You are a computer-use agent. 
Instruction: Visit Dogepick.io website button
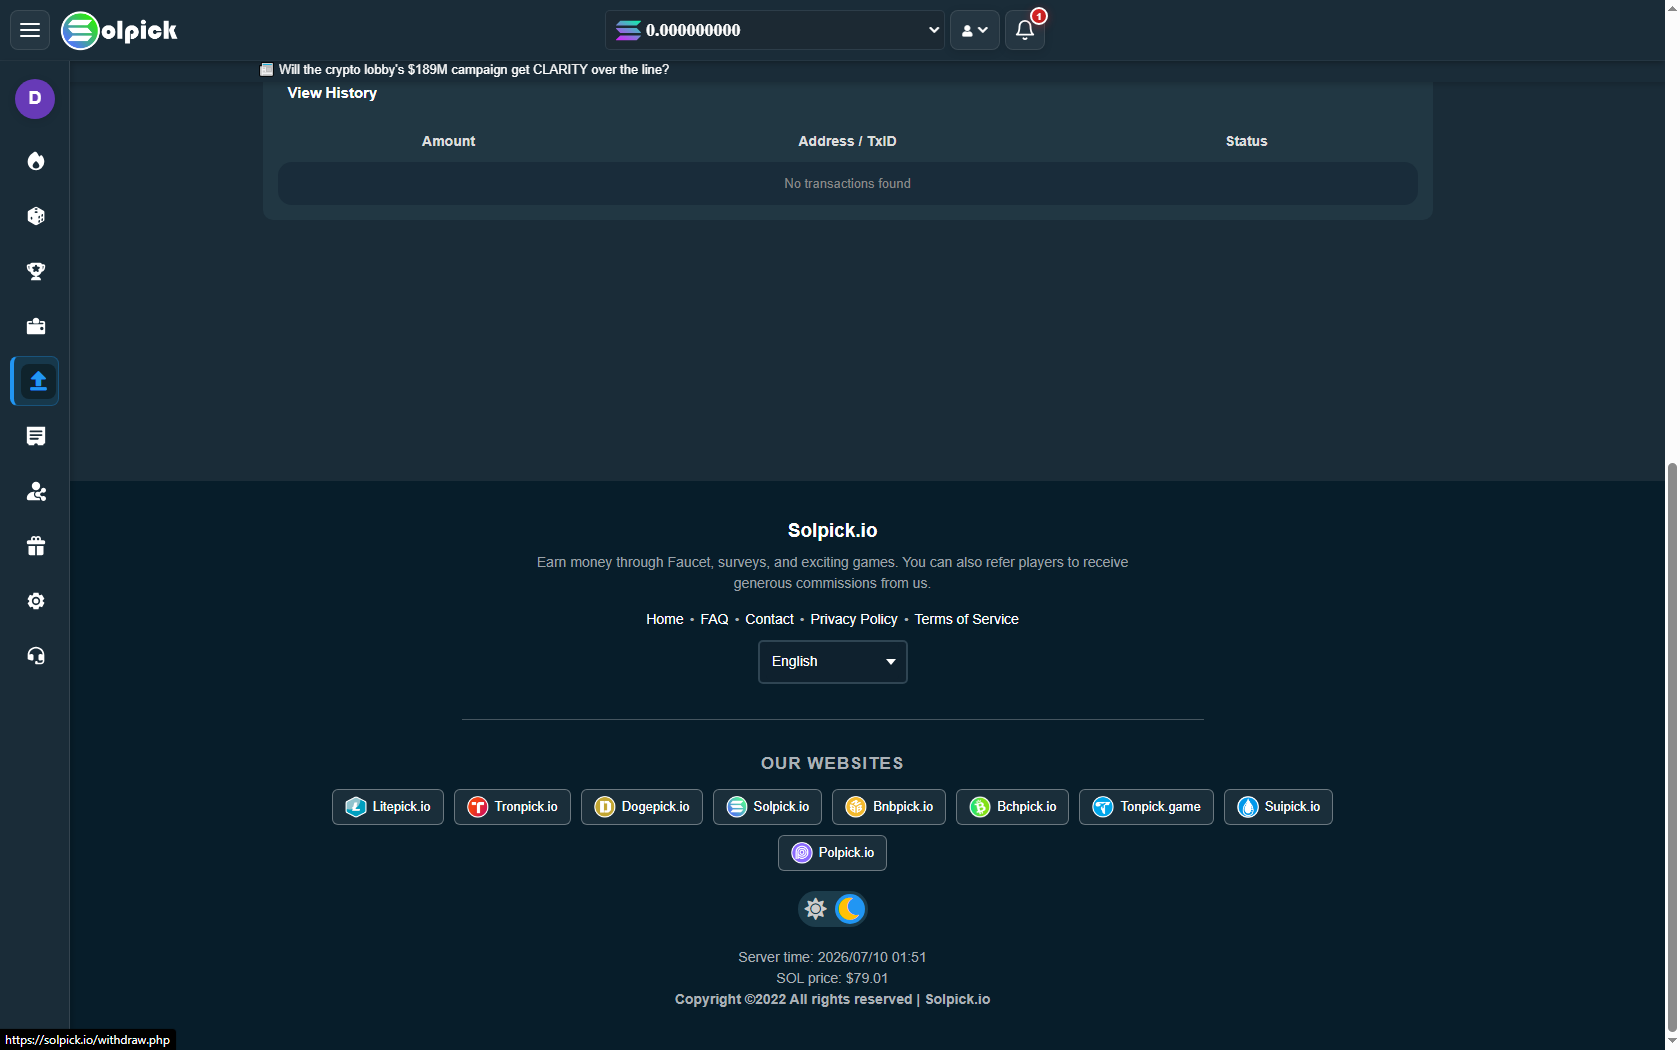point(642,807)
